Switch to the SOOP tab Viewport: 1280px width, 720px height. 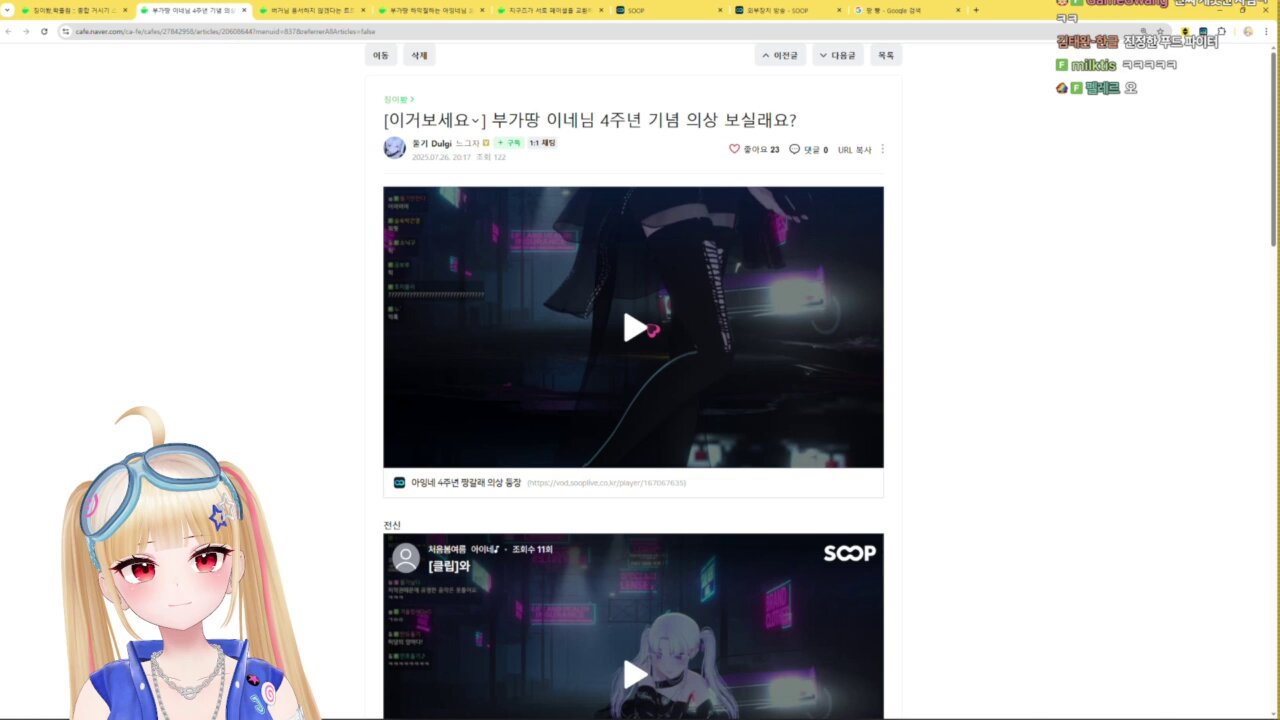(x=667, y=10)
